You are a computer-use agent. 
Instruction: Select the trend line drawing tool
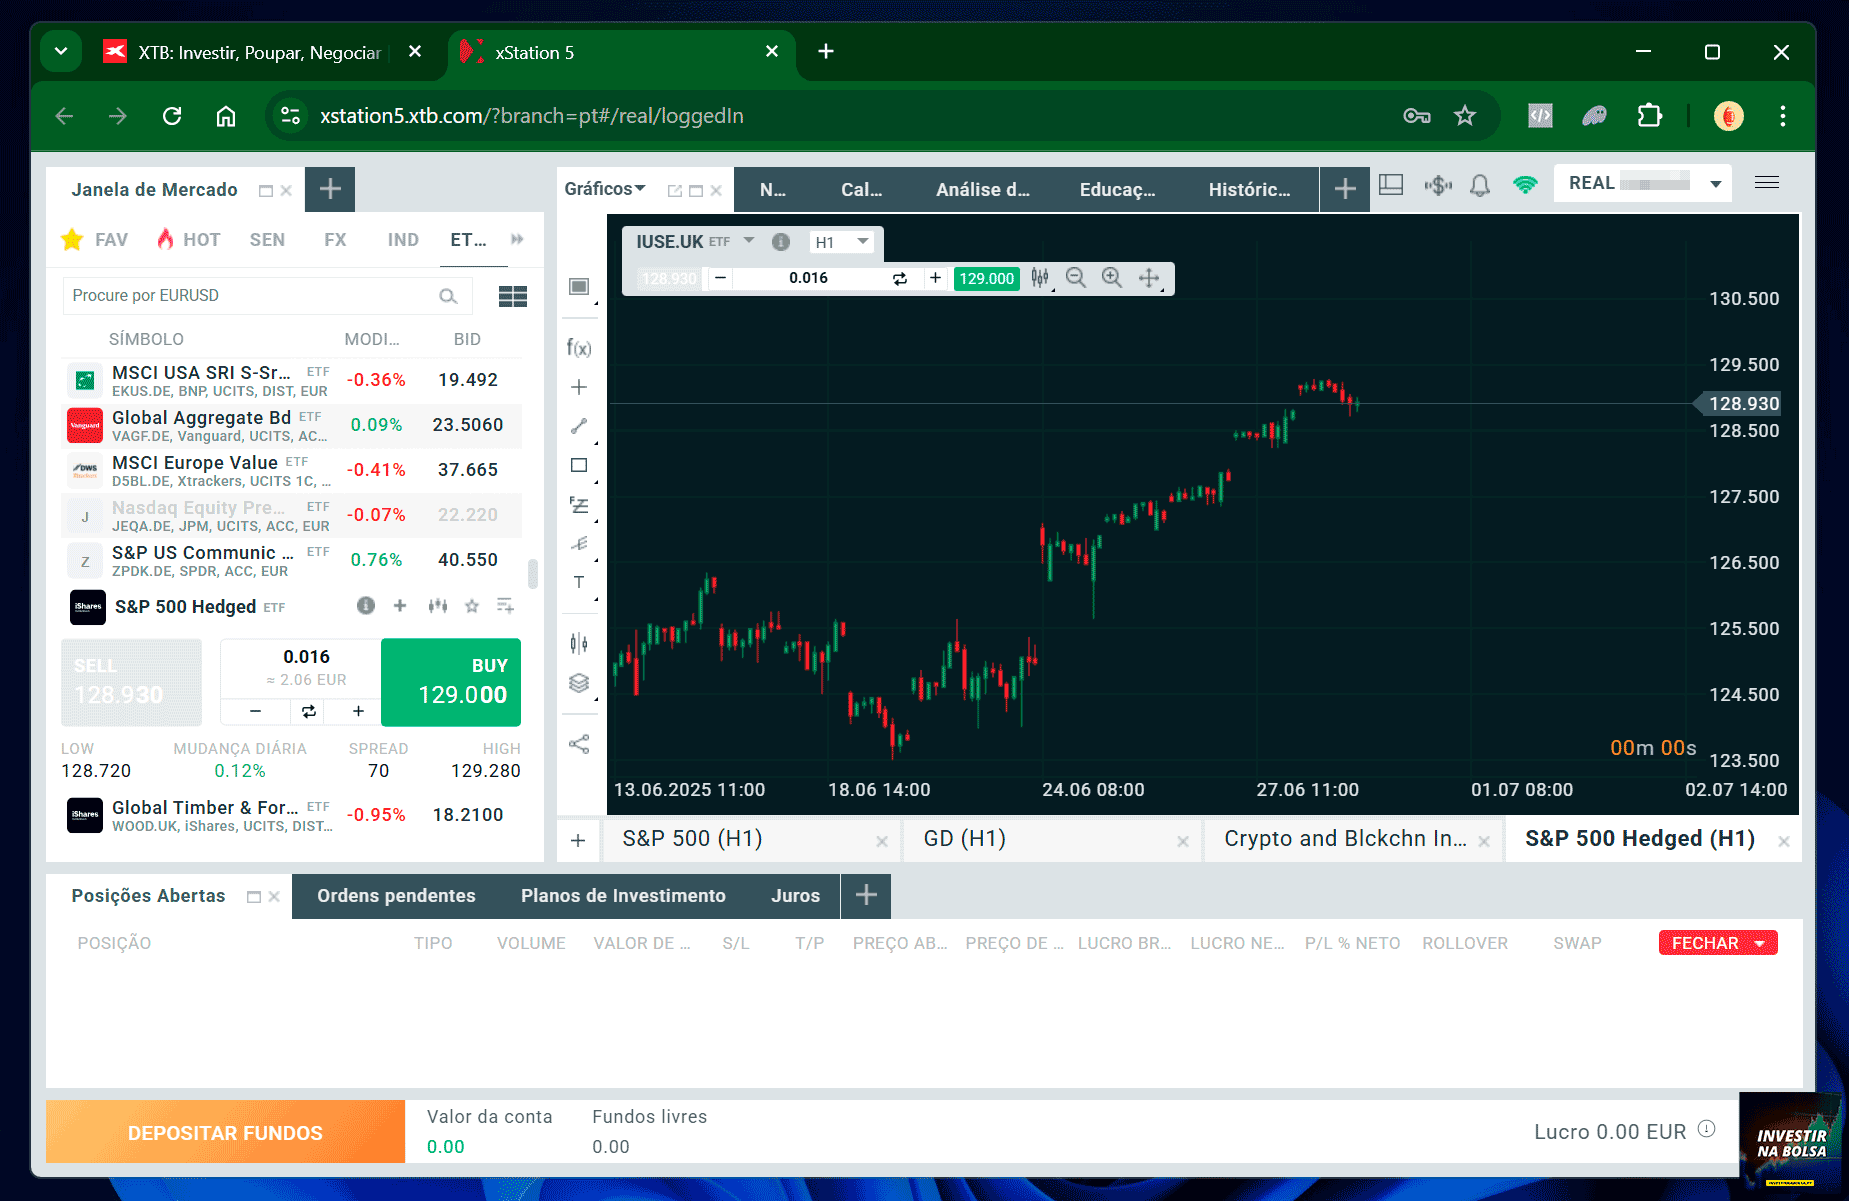(579, 426)
